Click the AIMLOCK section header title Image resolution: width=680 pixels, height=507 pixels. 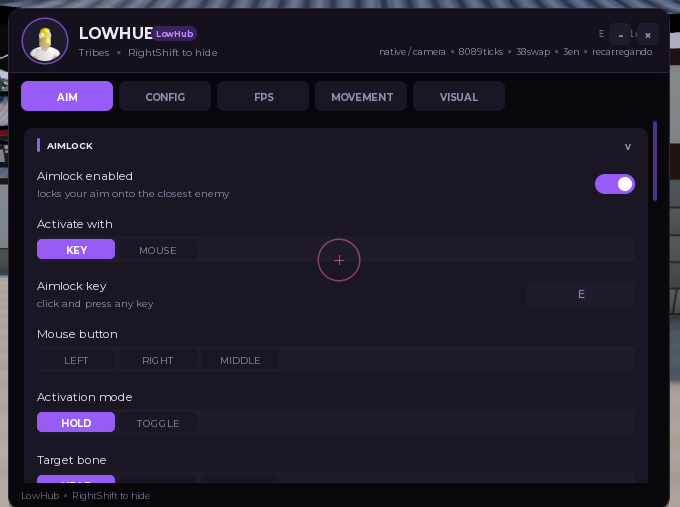(70, 146)
